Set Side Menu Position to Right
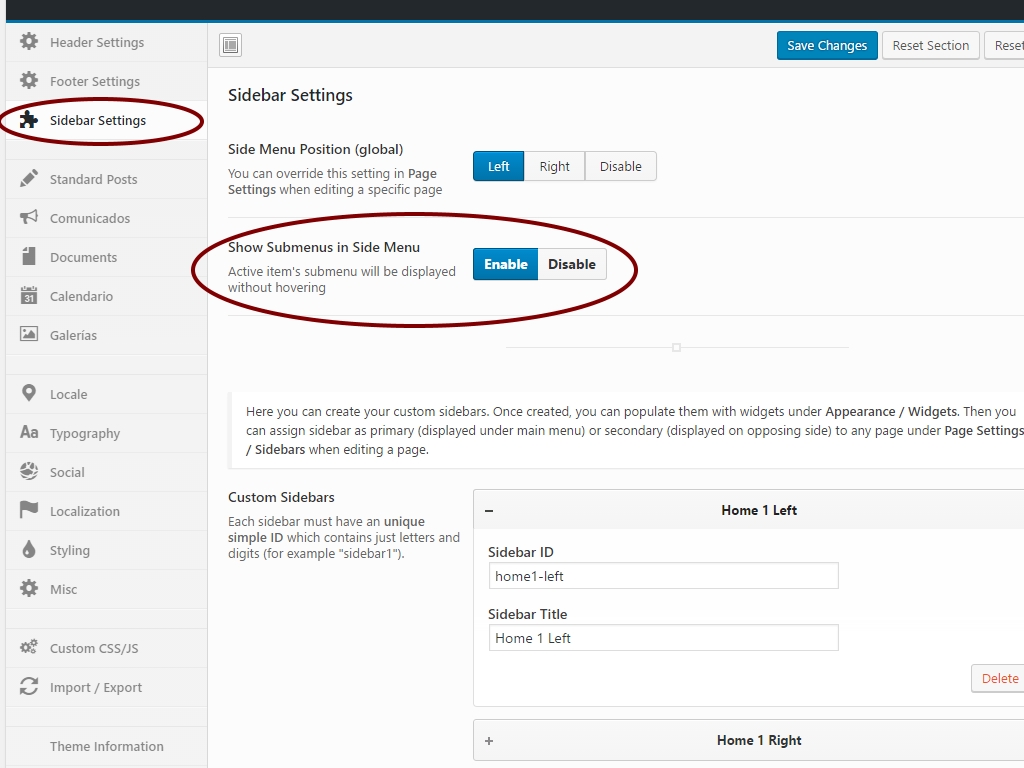This screenshot has width=1024, height=768. coord(554,166)
